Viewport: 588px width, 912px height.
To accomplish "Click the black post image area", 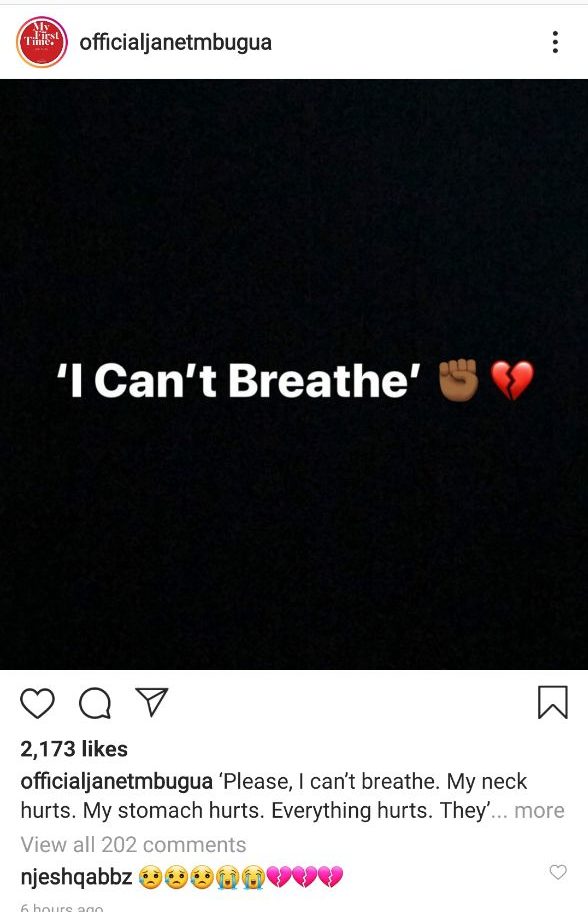I will click(294, 374).
